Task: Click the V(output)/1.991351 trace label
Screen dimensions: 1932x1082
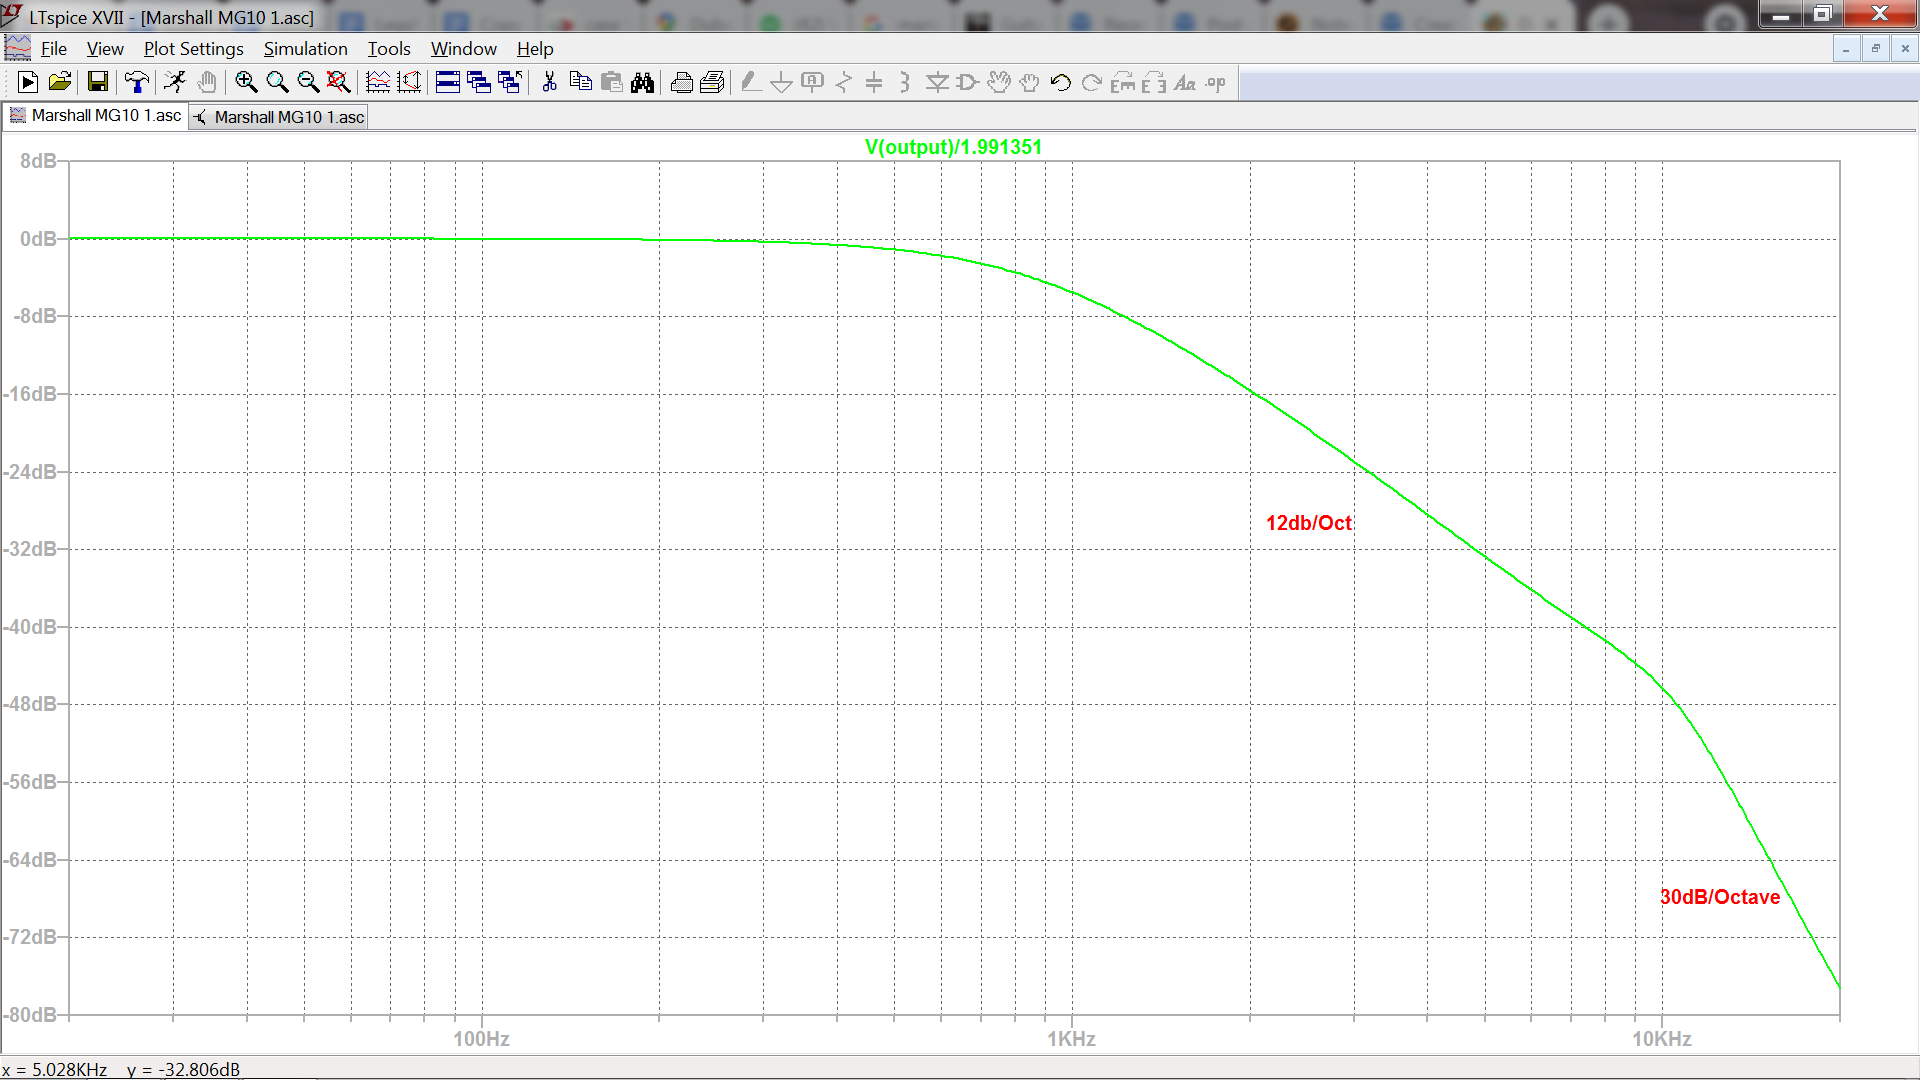Action: pos(953,147)
